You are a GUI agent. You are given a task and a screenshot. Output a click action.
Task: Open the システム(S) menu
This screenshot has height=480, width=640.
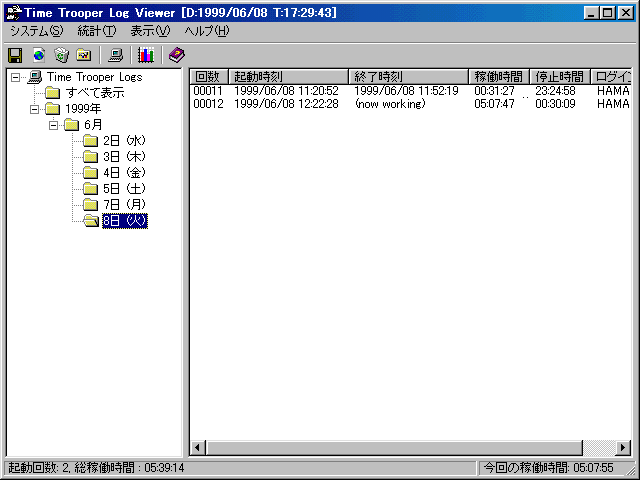click(x=37, y=31)
